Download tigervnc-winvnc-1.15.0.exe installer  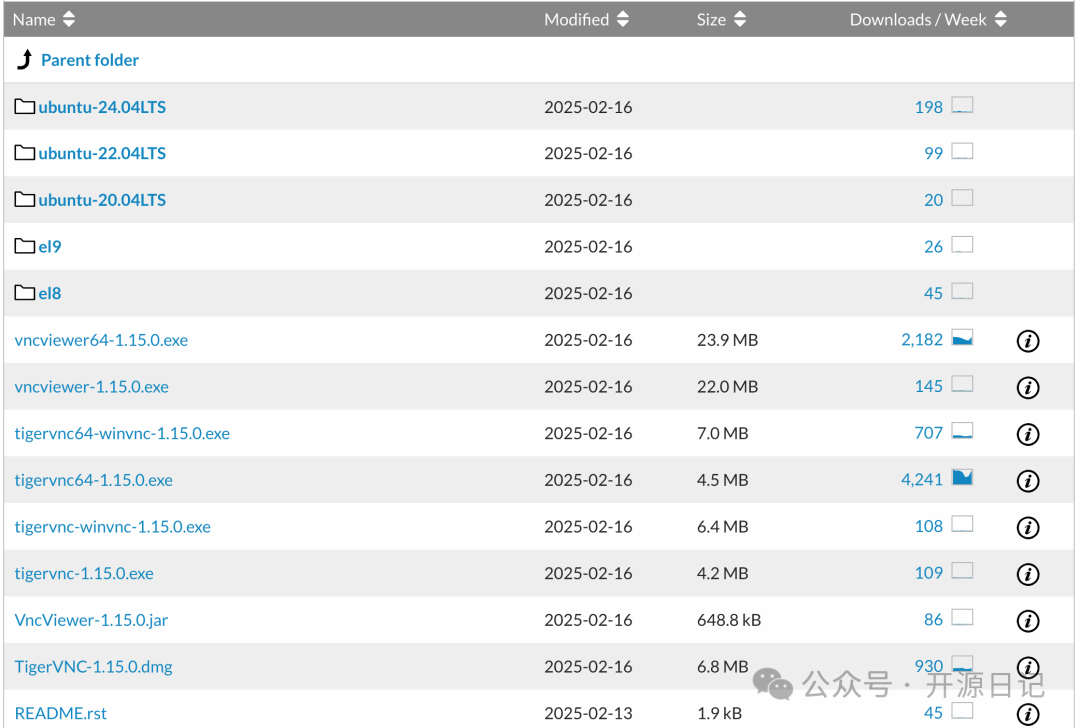pos(113,527)
